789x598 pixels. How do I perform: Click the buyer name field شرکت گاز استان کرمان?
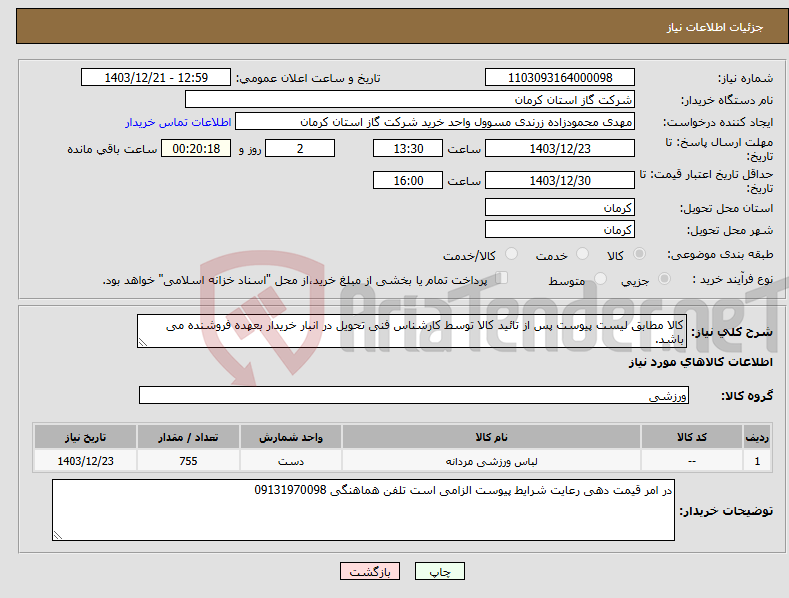tap(410, 100)
